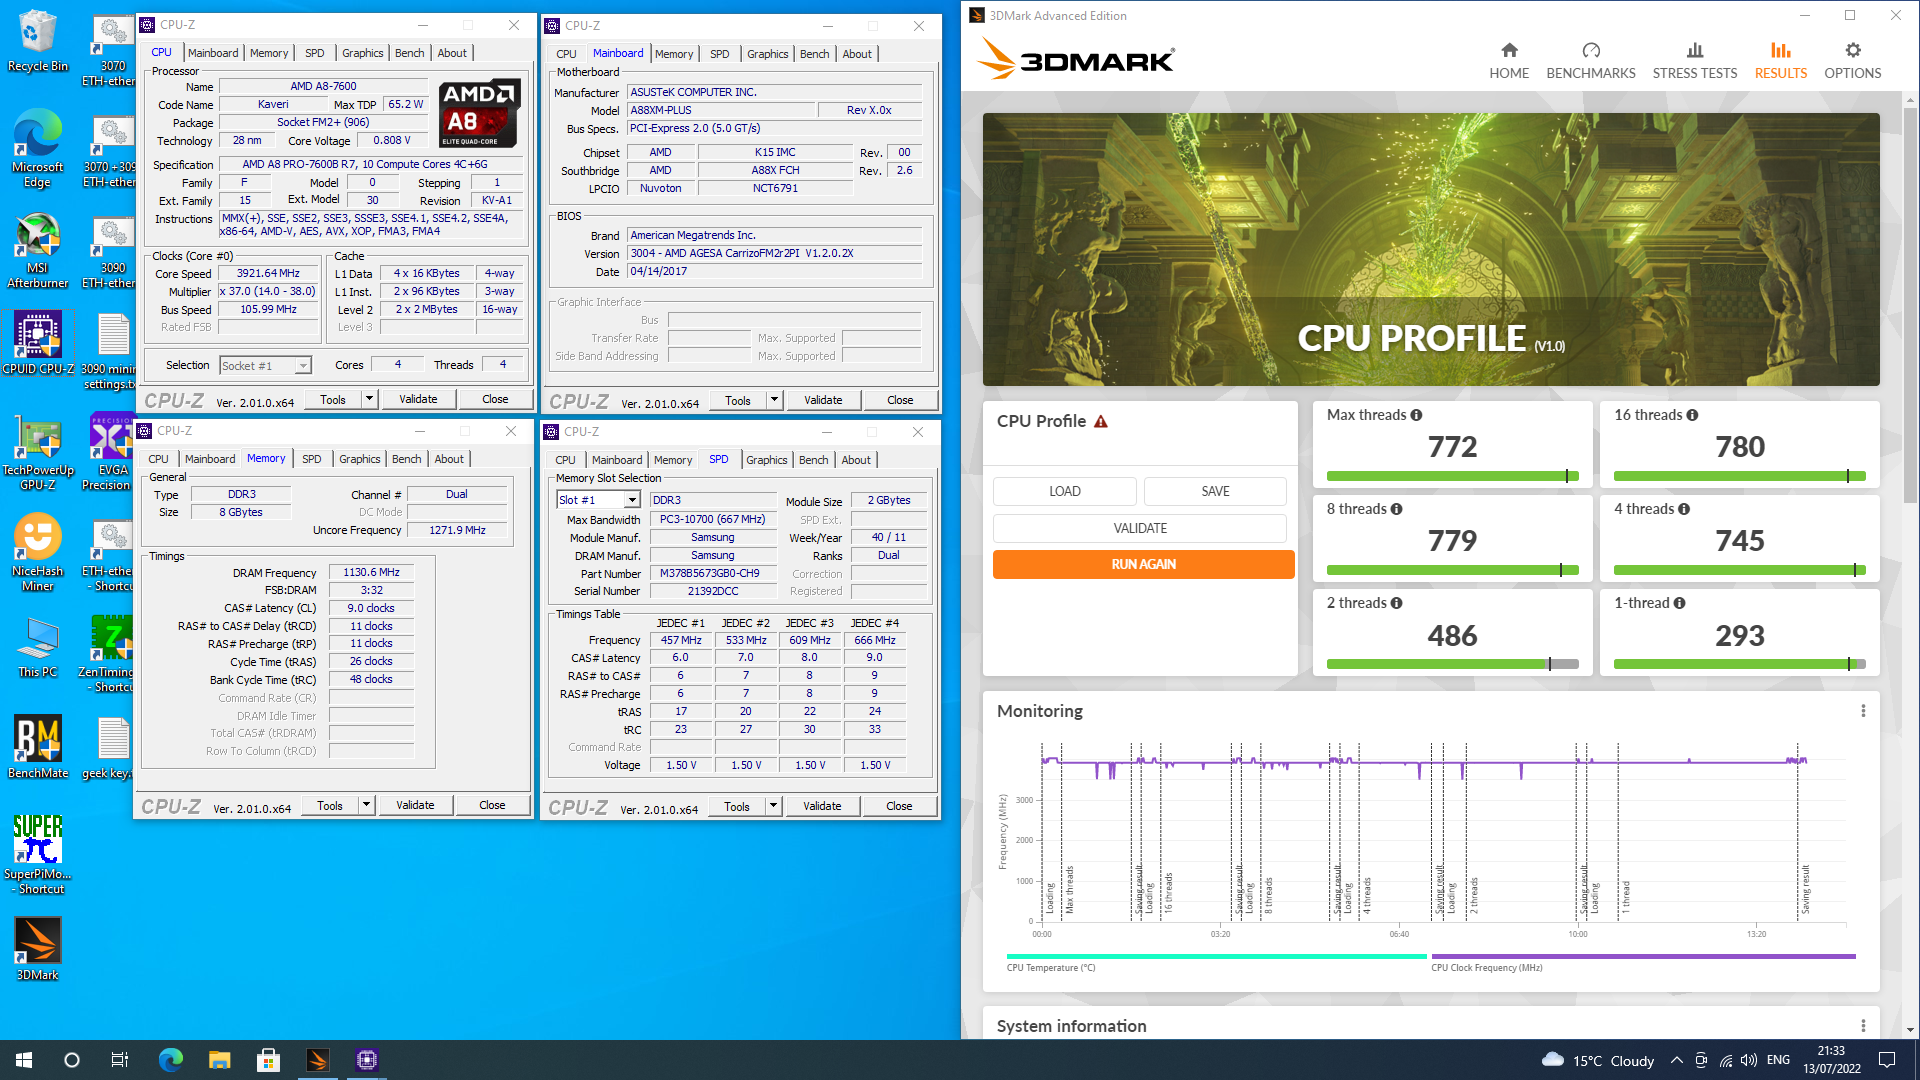Select Mainboard tab in SPD window
The width and height of the screenshot is (1920, 1080).
click(x=617, y=460)
